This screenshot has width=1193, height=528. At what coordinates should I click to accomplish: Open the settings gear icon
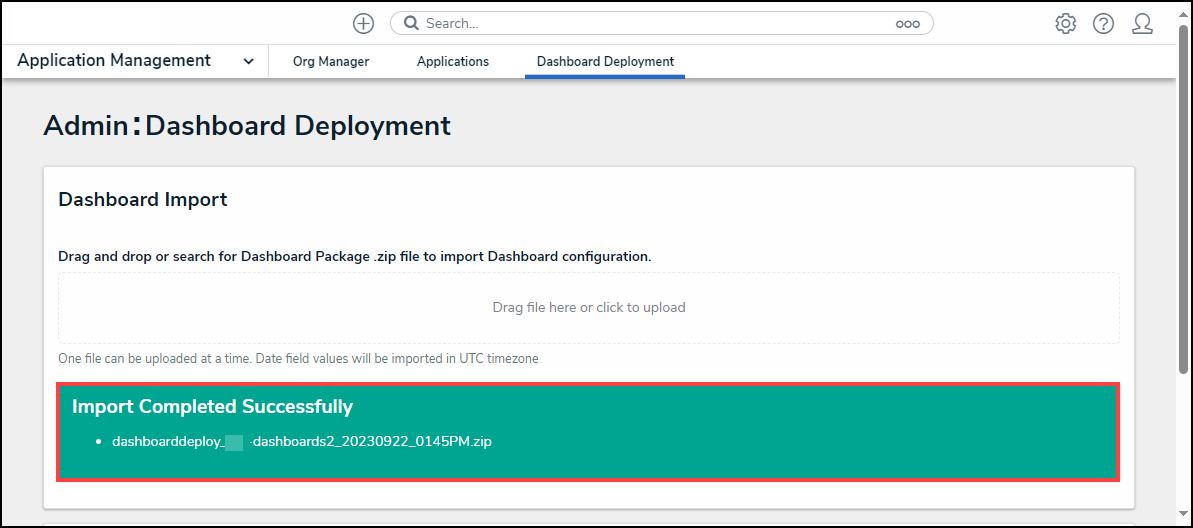tap(1065, 24)
